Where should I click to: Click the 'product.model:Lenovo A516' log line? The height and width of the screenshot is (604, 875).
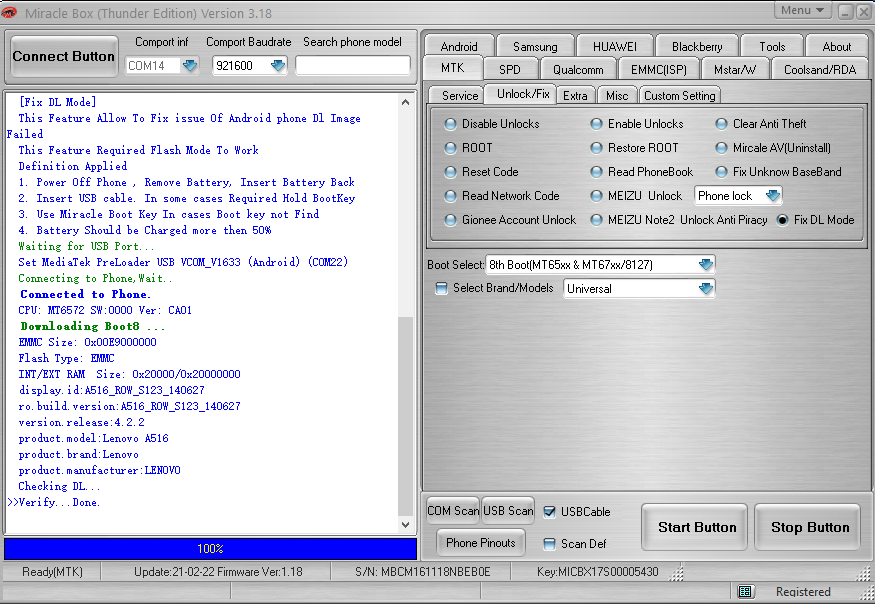93,438
